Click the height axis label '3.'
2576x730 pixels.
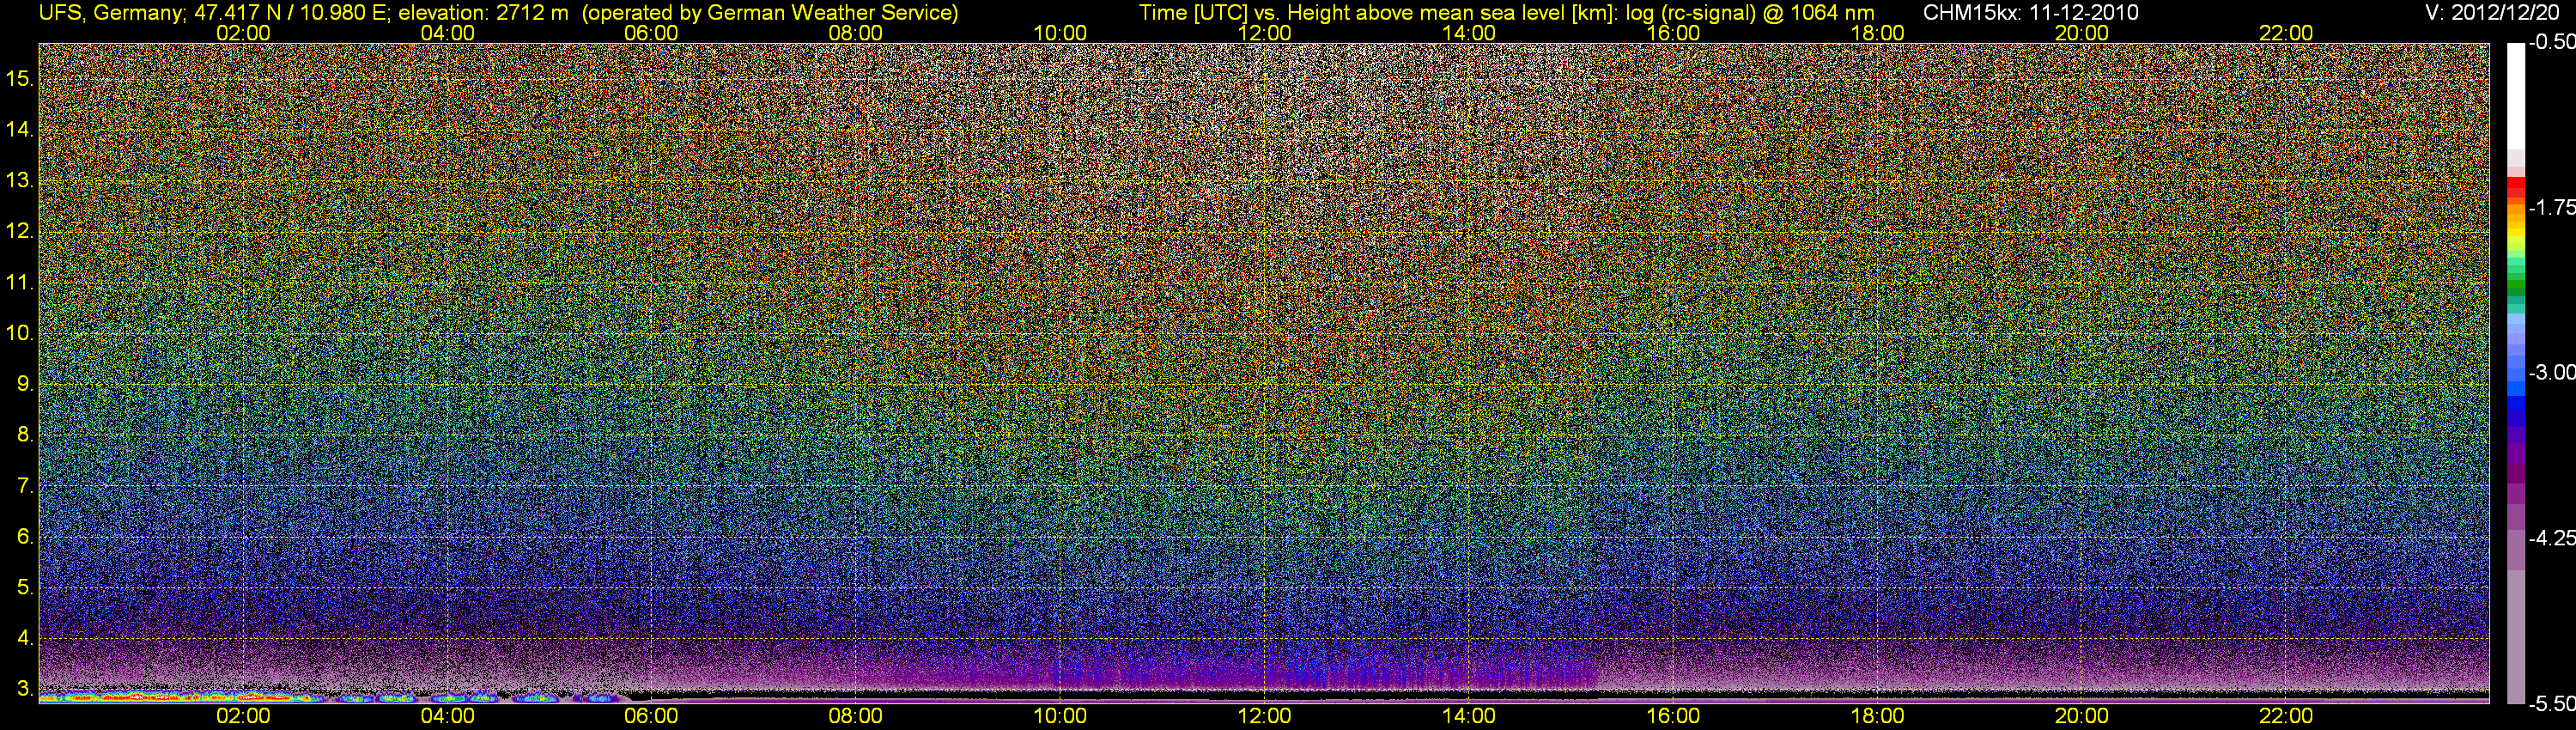click(25, 689)
